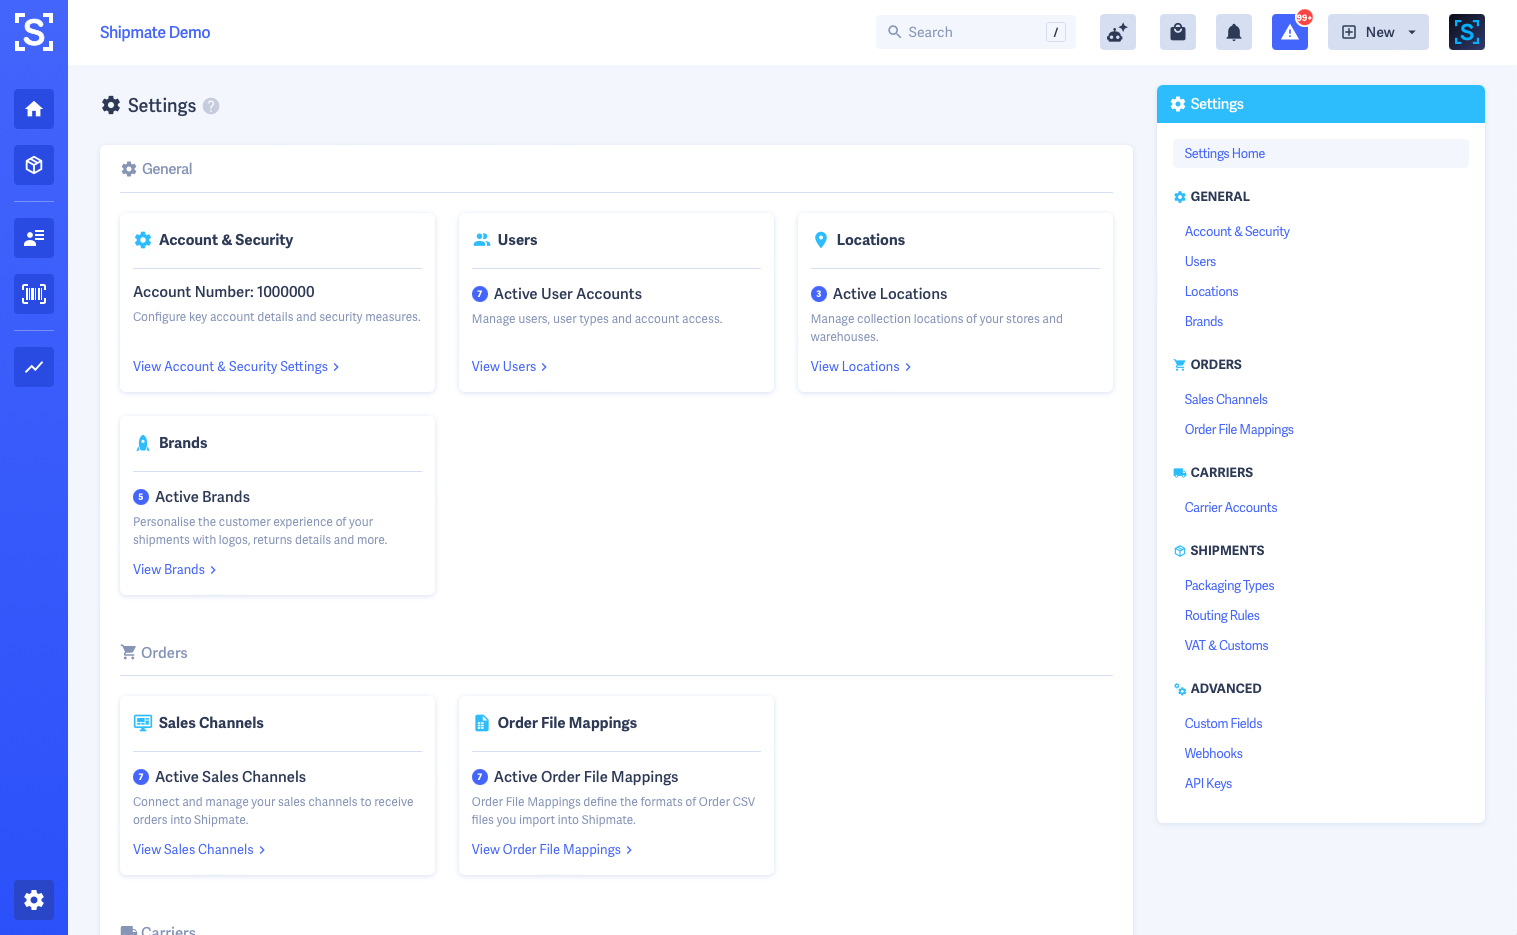Click the Active Sales Channels heading
1517x935 pixels.
(230, 777)
